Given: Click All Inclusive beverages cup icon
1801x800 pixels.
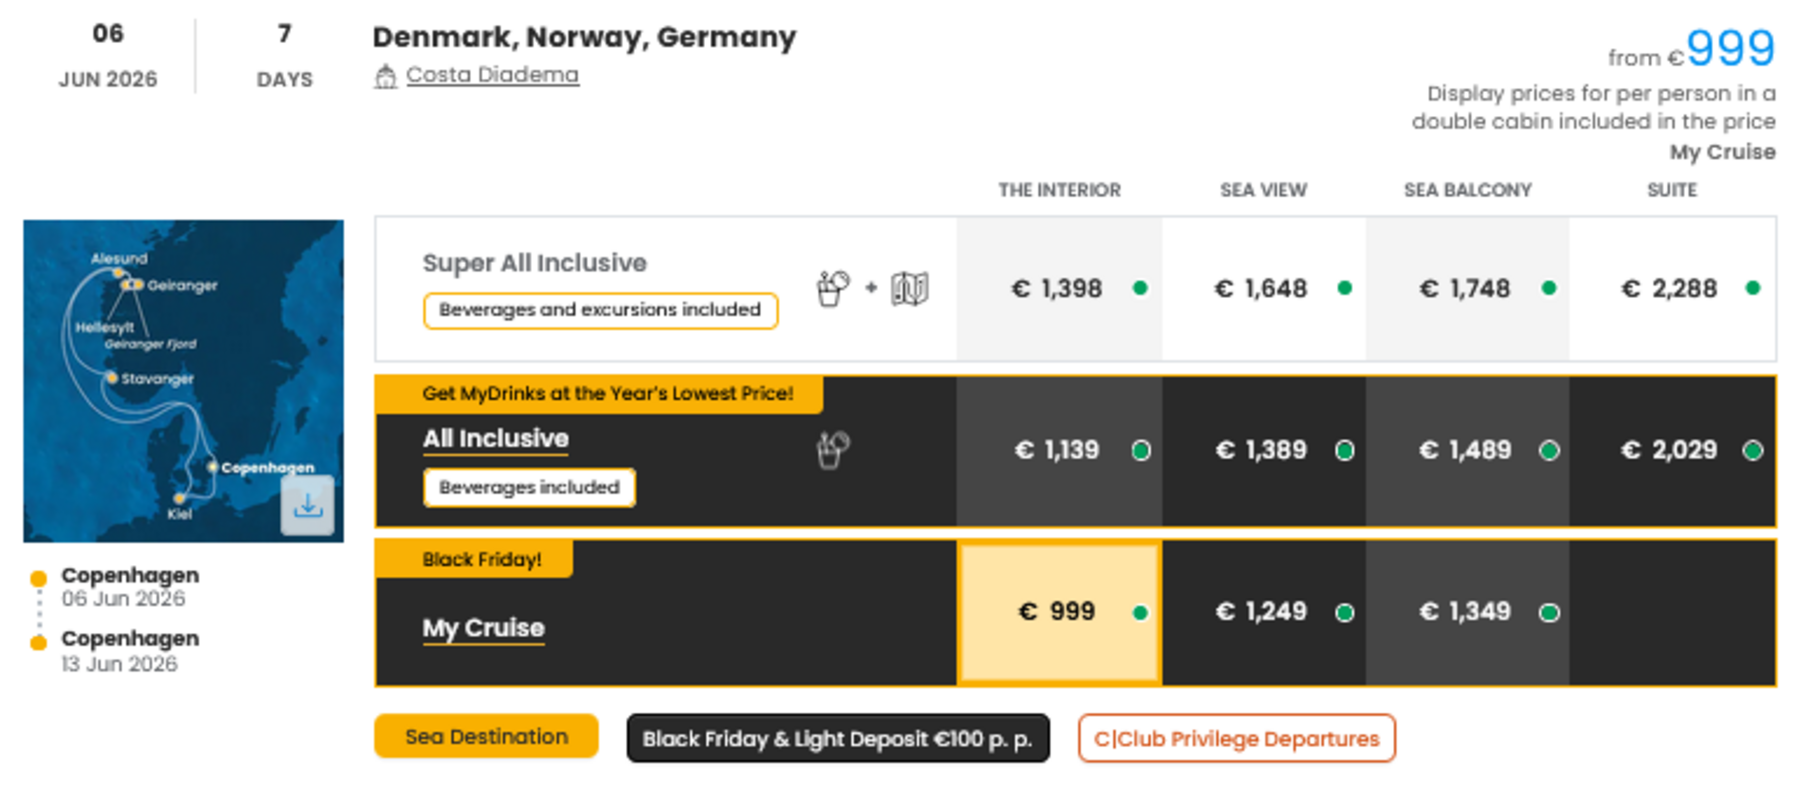Looking at the screenshot, I should tap(832, 450).
